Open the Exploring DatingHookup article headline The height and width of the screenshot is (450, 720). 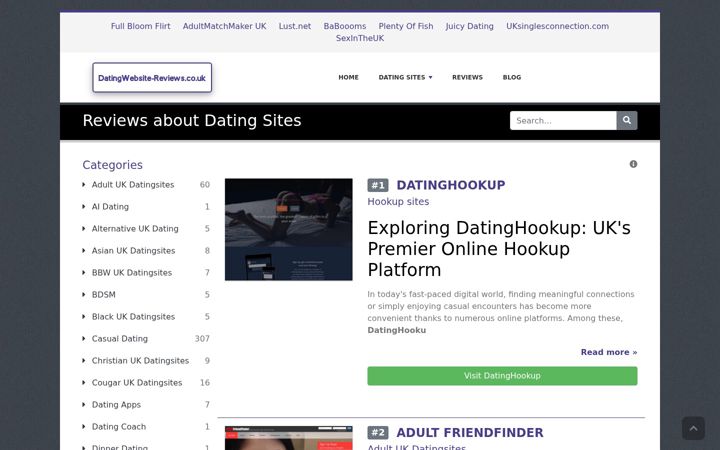[499, 249]
